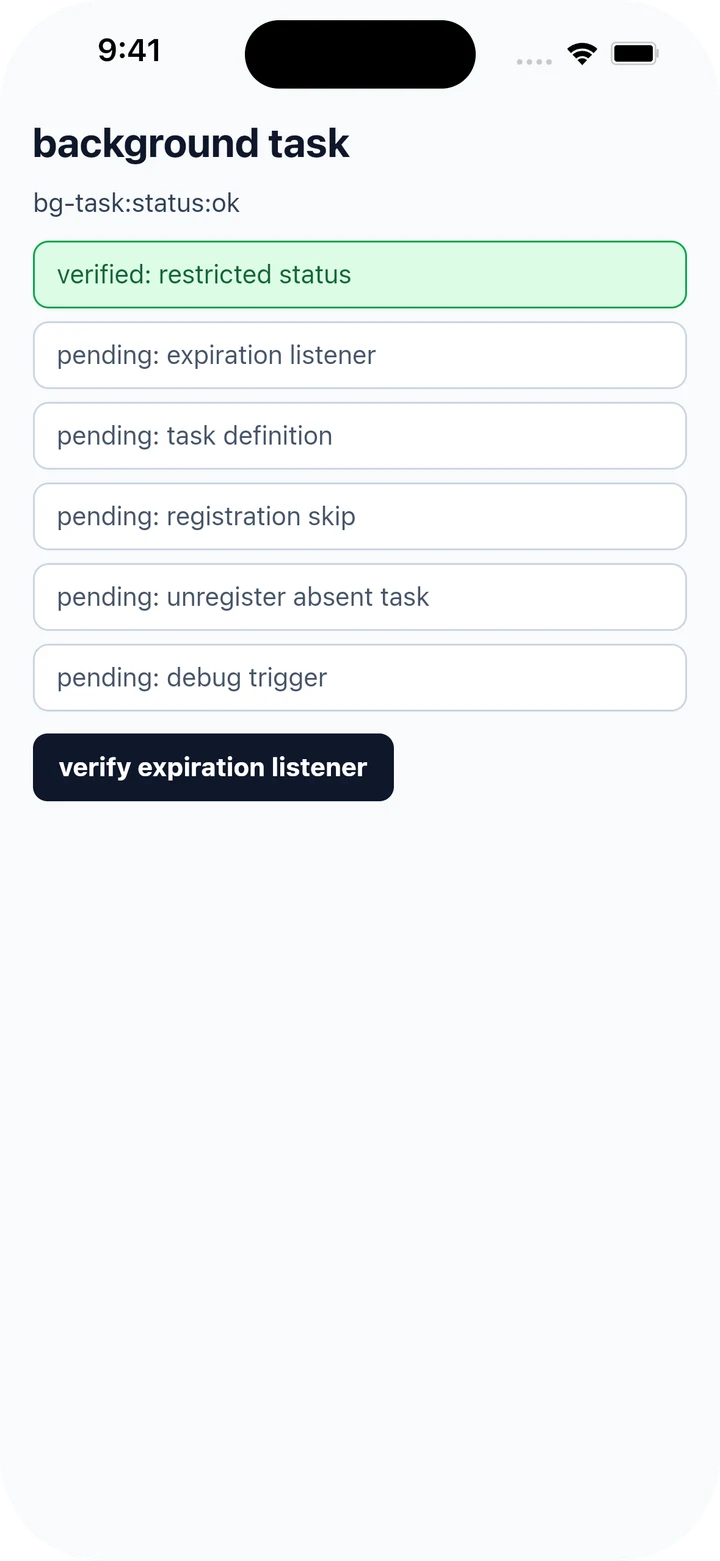Select the pending: expiration listener row
Viewport: 720px width, 1561px height.
click(x=360, y=355)
